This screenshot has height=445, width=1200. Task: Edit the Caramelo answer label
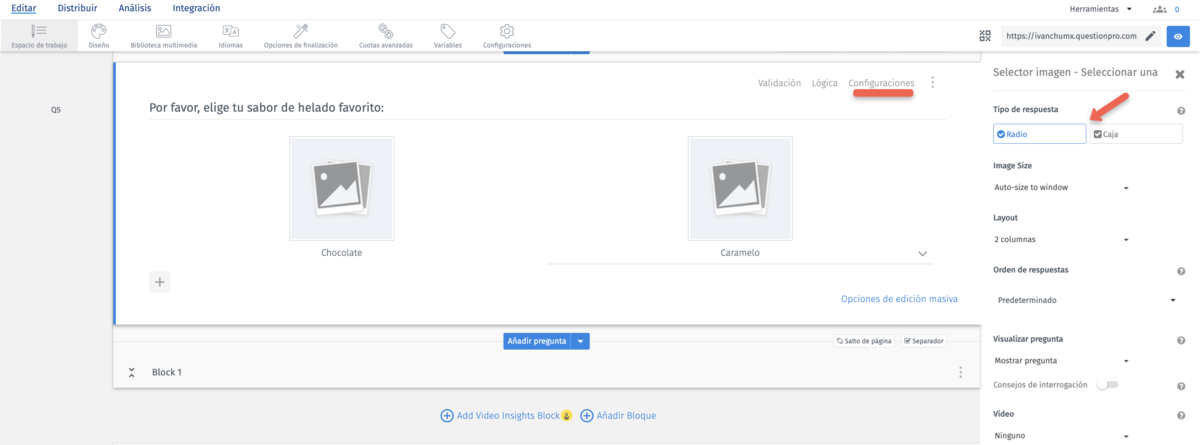[x=740, y=253]
